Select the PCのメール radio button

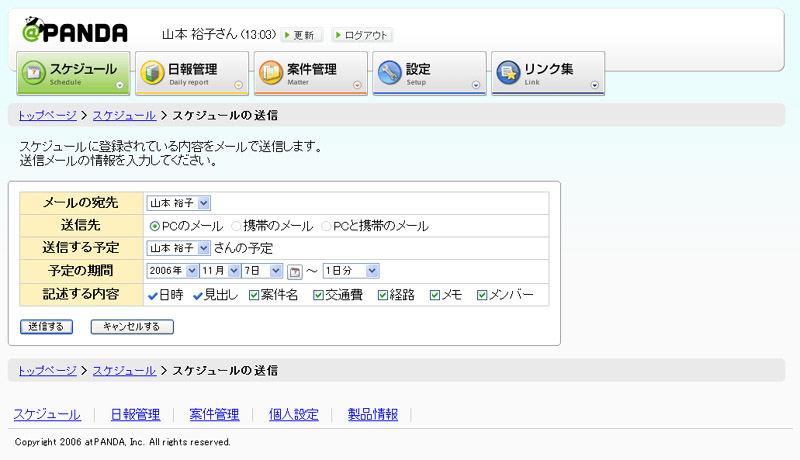[154, 226]
